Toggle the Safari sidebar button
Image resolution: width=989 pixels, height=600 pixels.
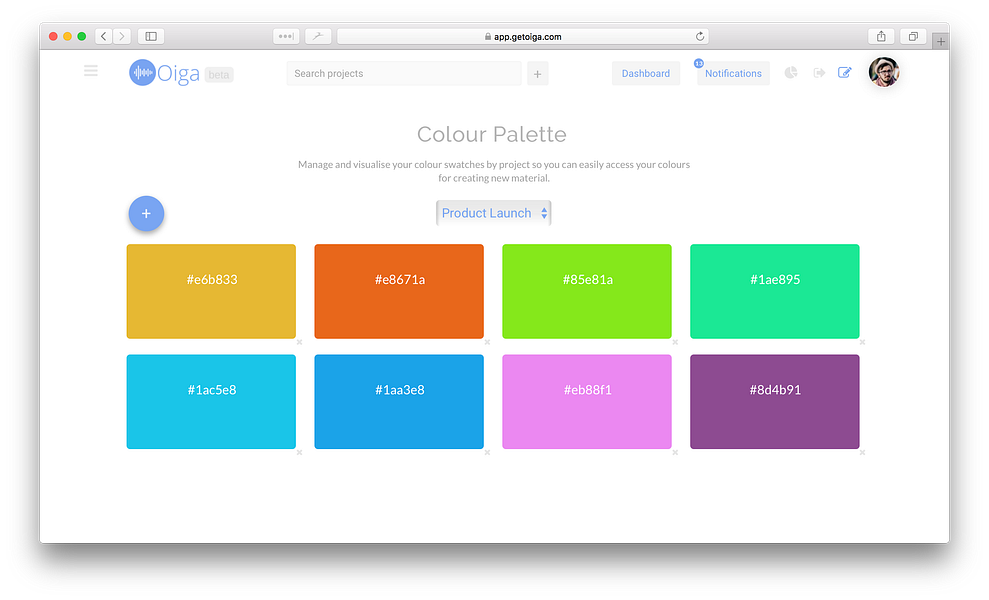pyautogui.click(x=151, y=36)
